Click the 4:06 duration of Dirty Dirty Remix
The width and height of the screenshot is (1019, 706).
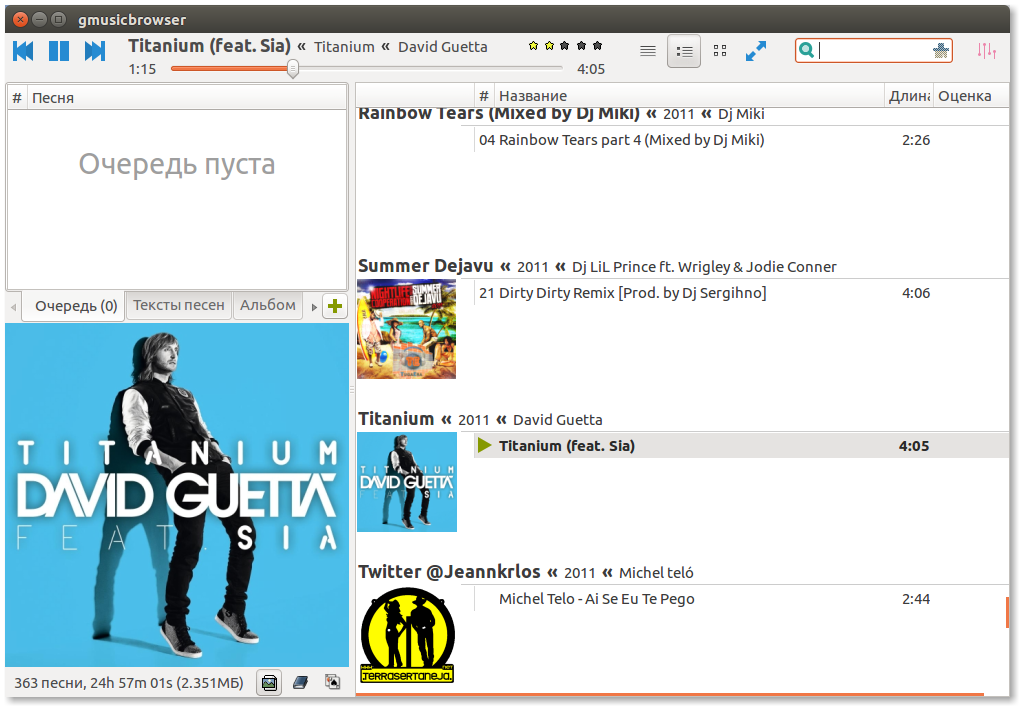point(916,293)
